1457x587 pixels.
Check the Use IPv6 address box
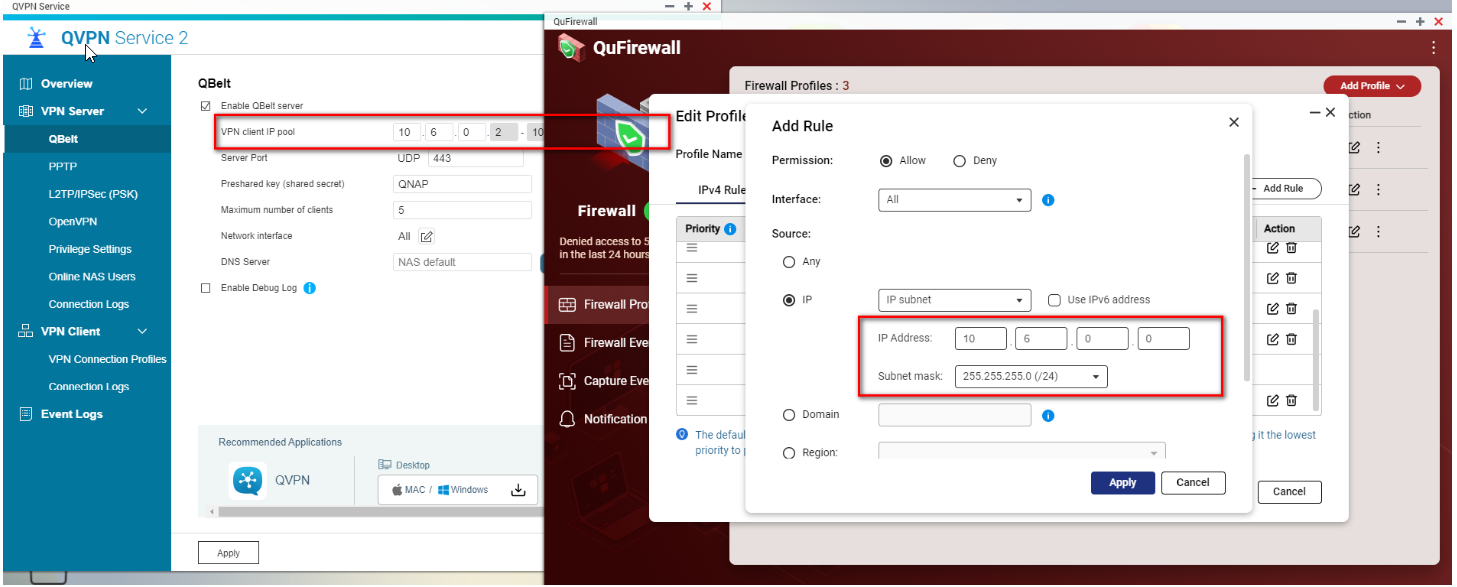pyautogui.click(x=1054, y=300)
